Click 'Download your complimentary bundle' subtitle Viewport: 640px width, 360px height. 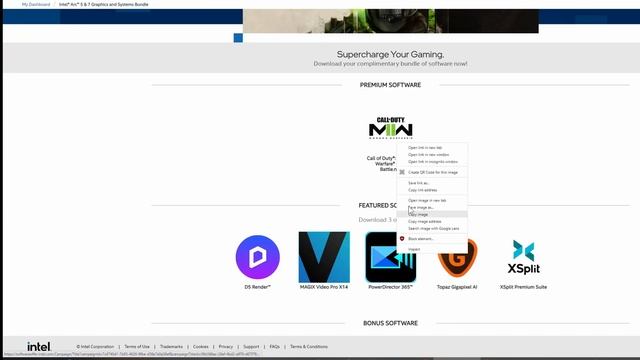point(391,64)
